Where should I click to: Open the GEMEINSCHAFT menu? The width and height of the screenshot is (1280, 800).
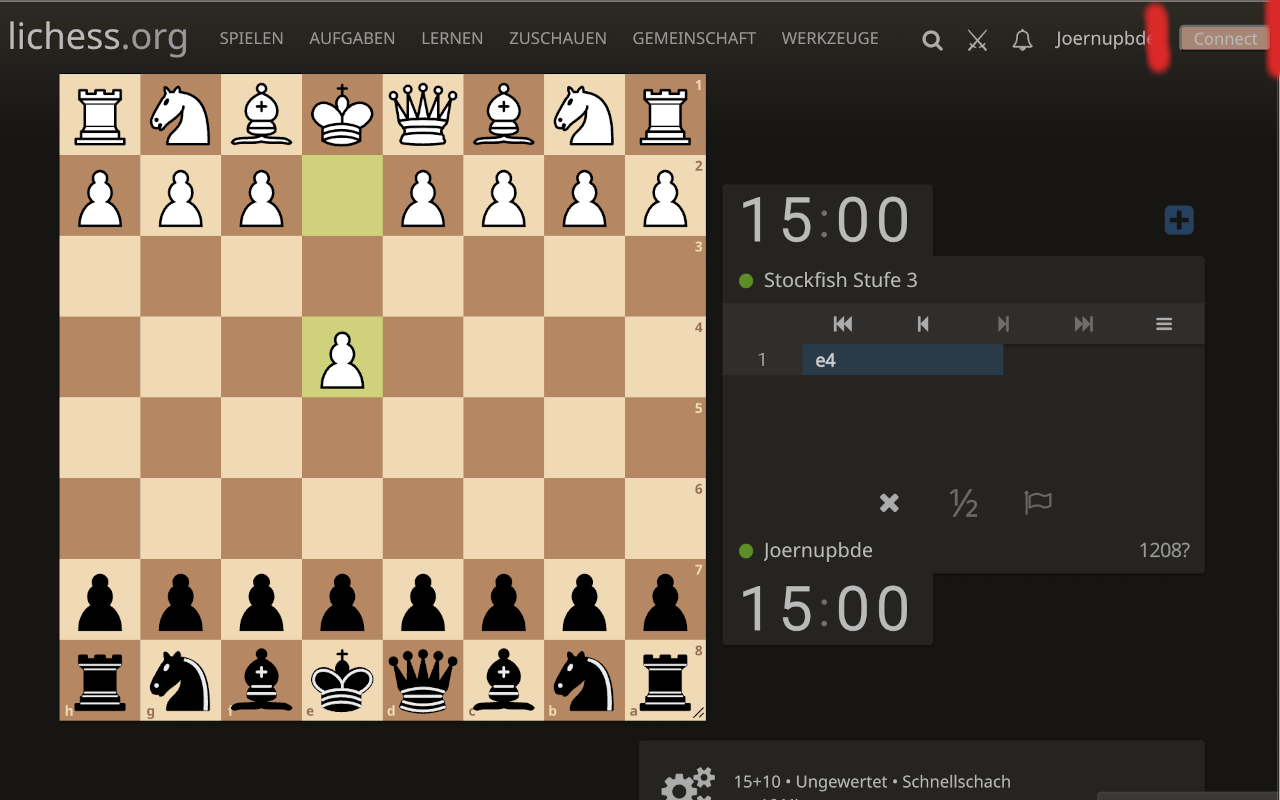[694, 38]
